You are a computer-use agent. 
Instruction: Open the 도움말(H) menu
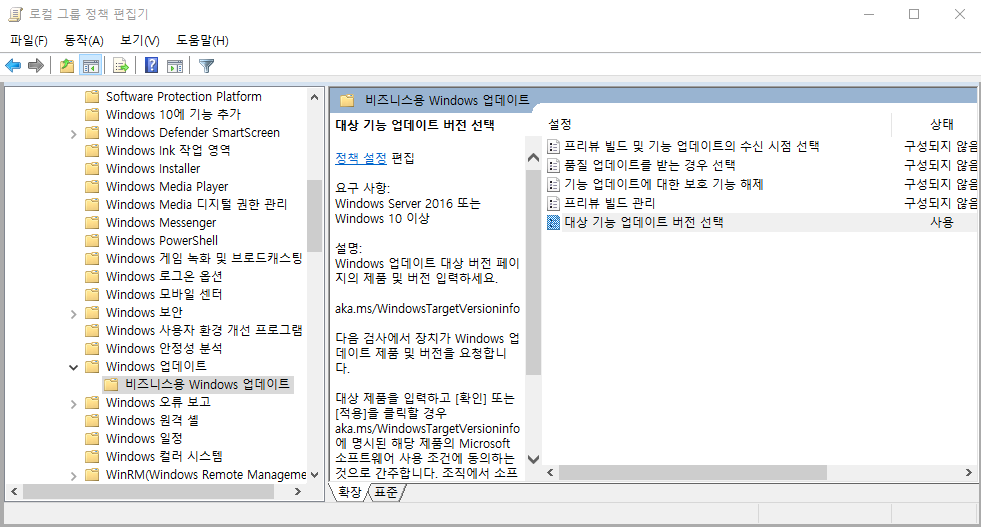pyautogui.click(x=202, y=41)
